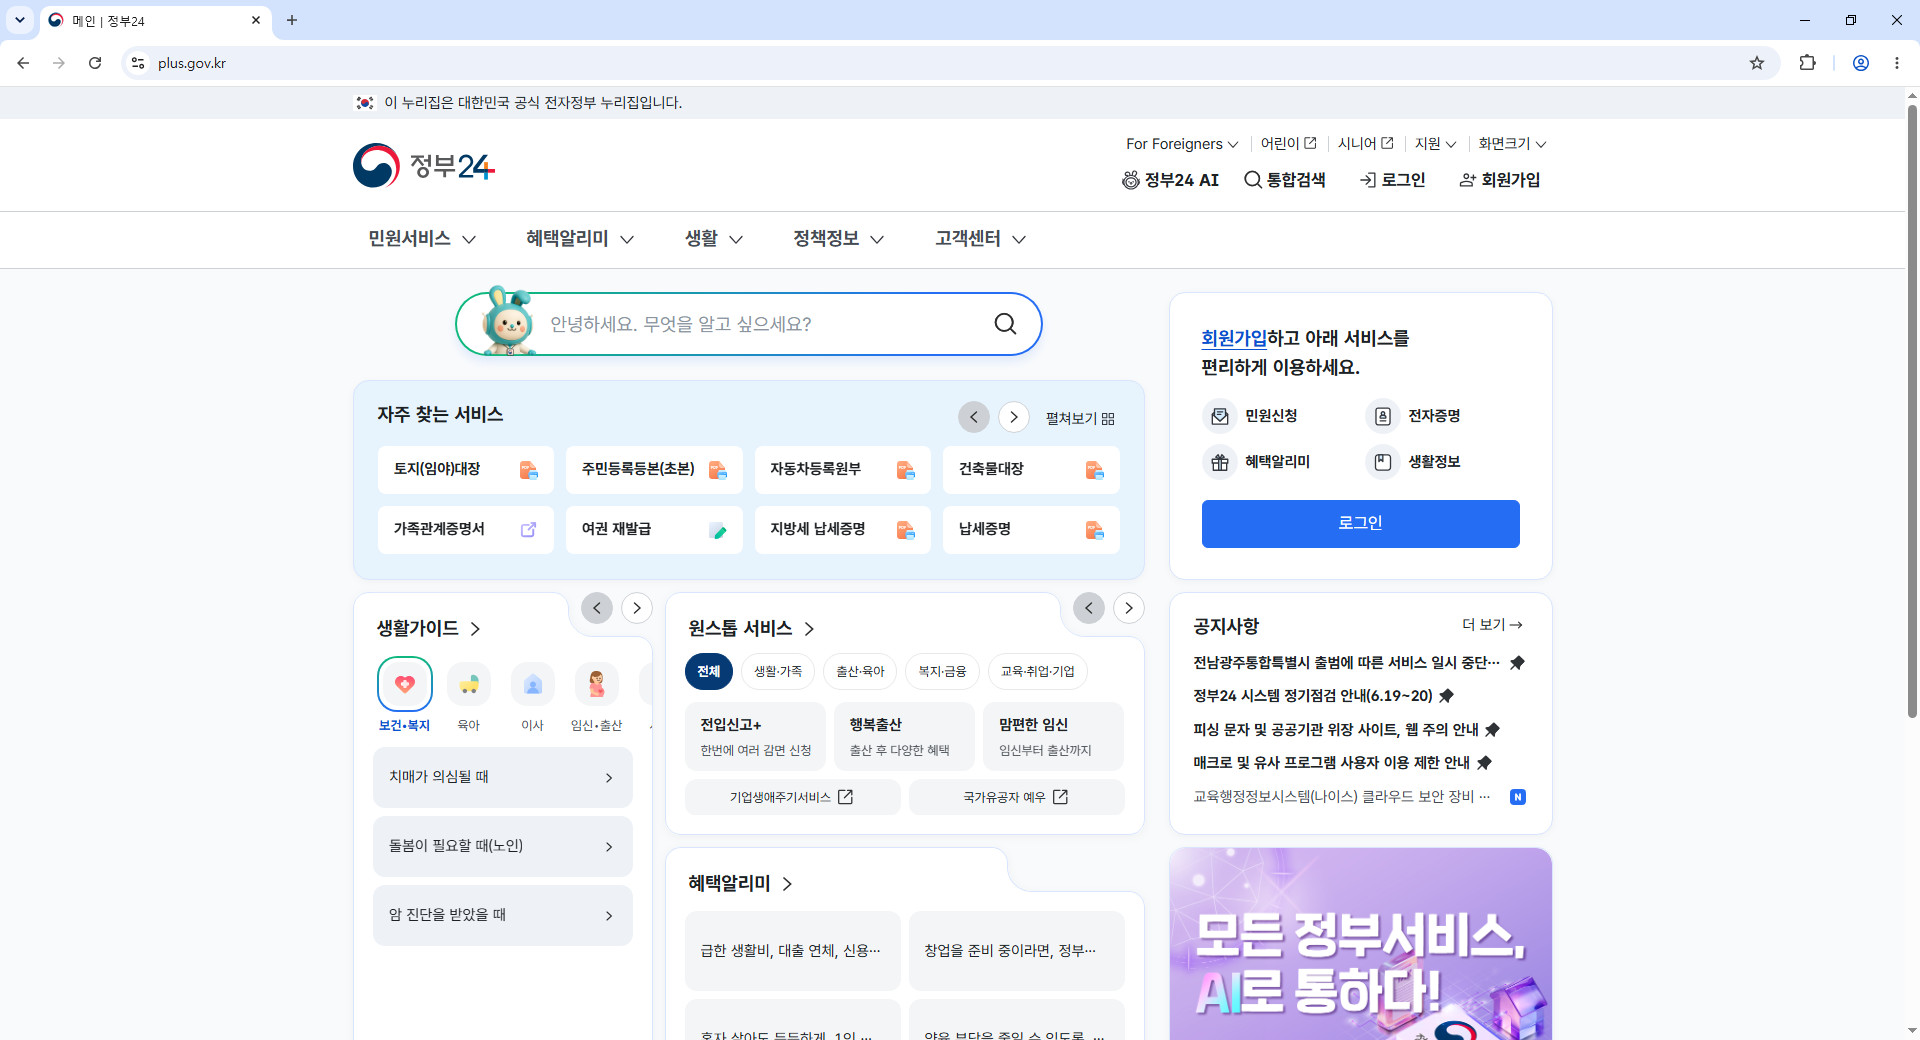Bookmark this page with star icon
1920x1040 pixels.
(1757, 63)
